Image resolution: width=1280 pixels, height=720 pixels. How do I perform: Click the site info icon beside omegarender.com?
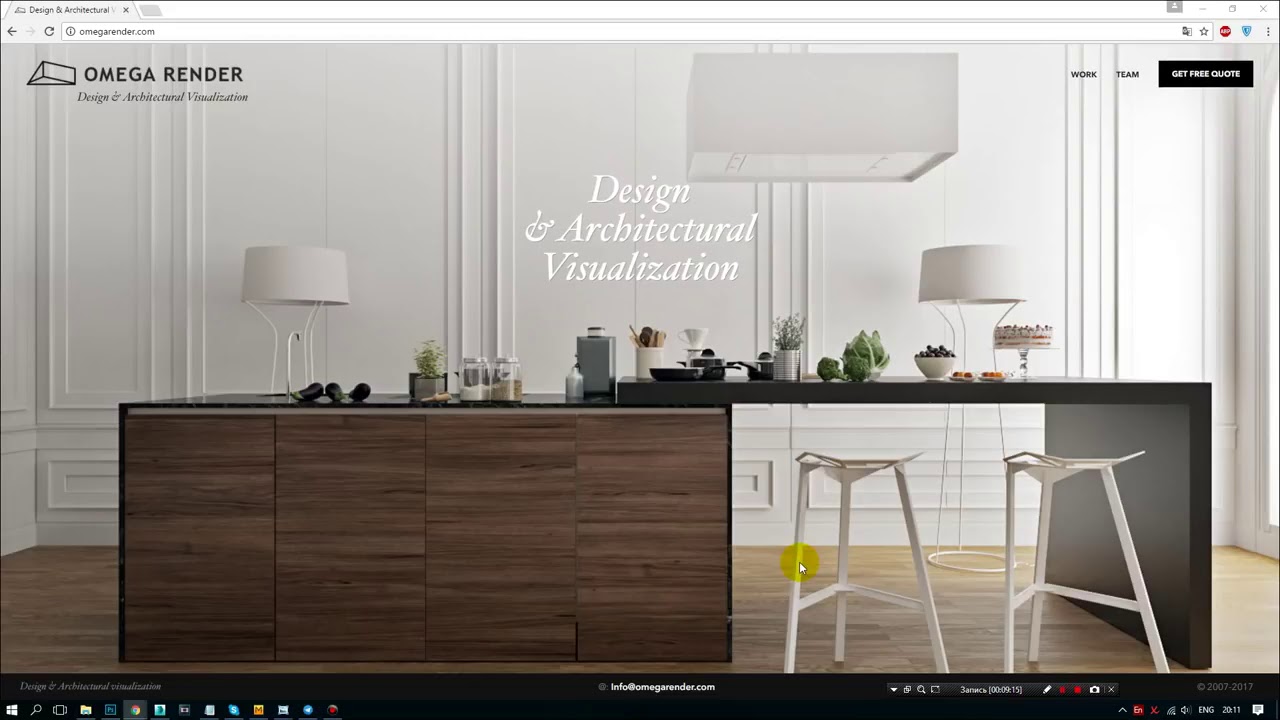point(70,31)
